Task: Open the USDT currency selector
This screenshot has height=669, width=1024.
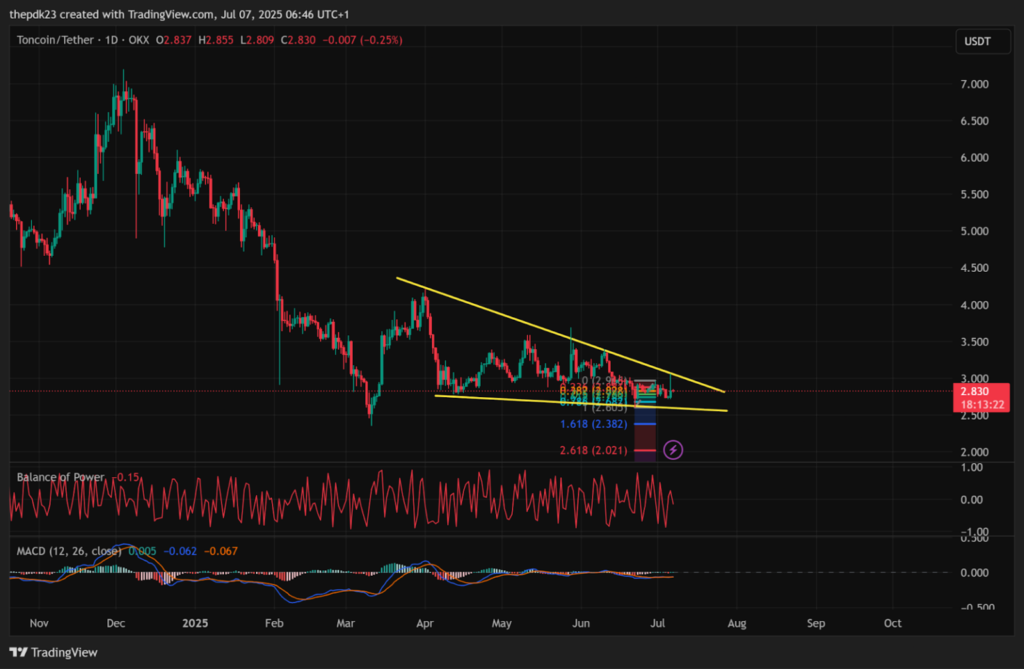Action: click(x=981, y=41)
